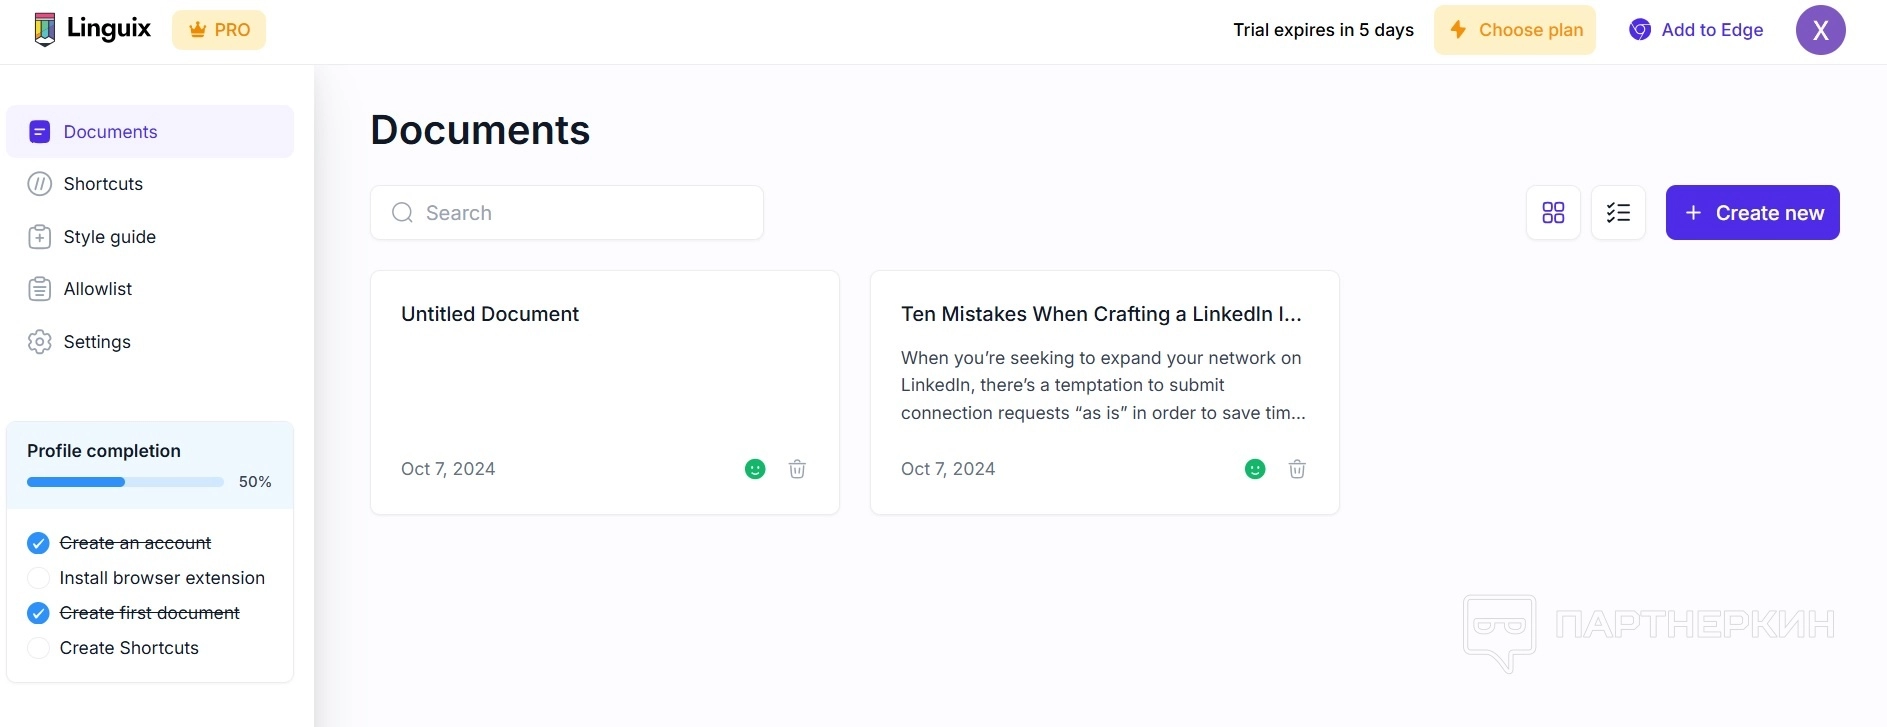Open the Allowlist page
The height and width of the screenshot is (727, 1887).
(97, 289)
